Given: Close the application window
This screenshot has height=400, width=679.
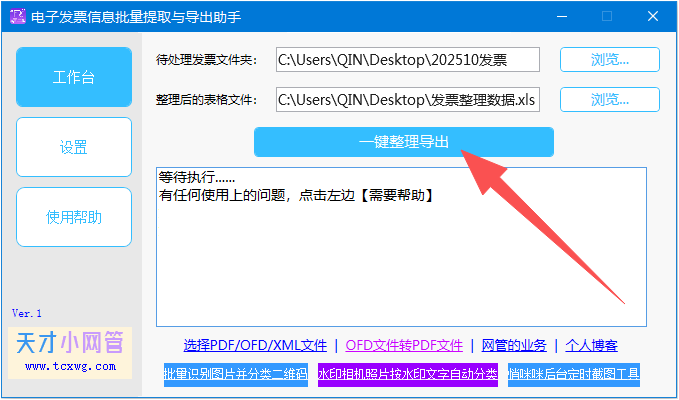Looking at the screenshot, I should coord(653,16).
